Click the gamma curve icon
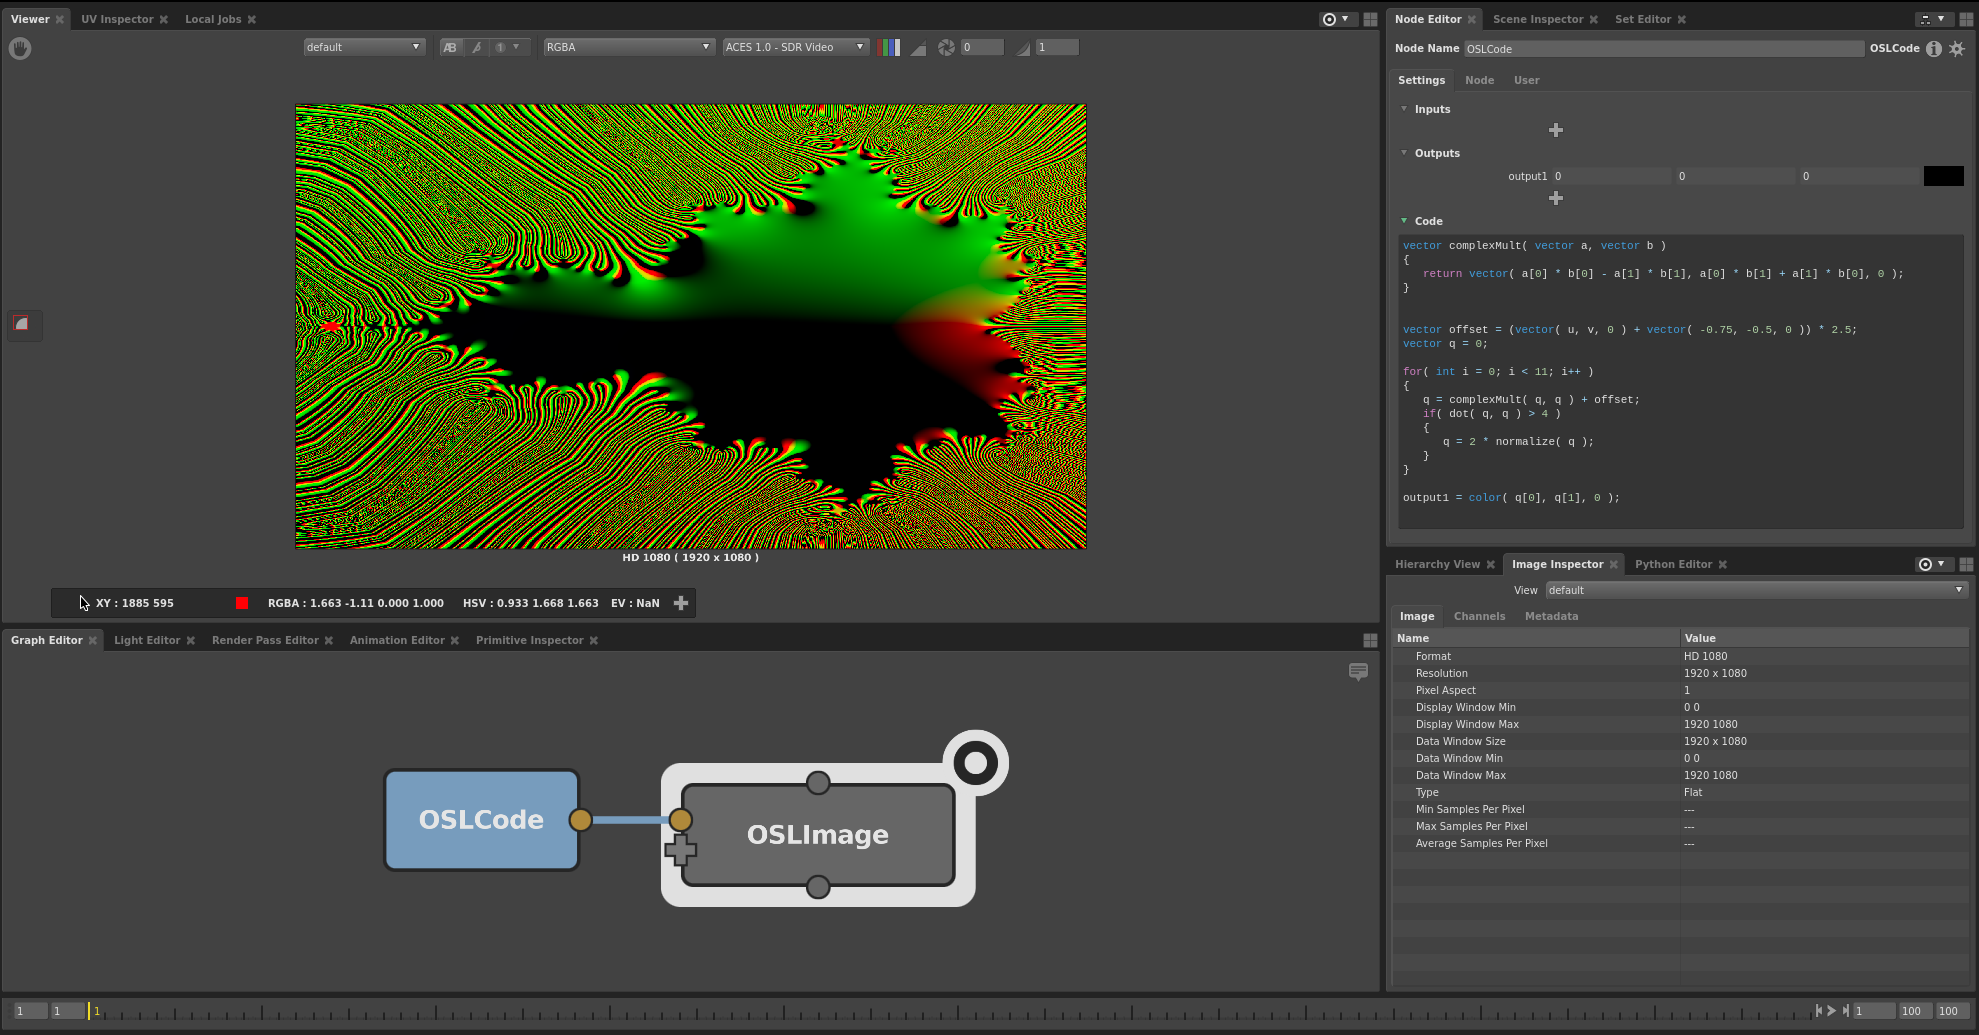Image resolution: width=1979 pixels, height=1035 pixels. (x=1022, y=48)
